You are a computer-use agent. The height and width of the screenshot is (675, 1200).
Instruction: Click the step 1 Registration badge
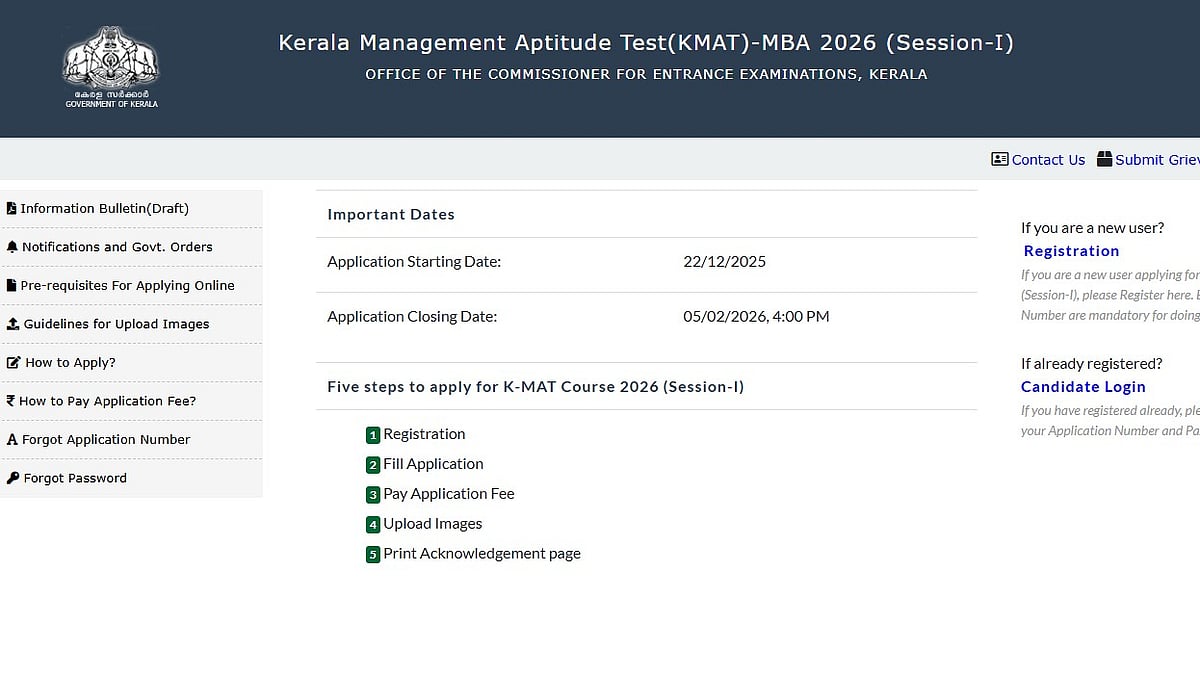(x=373, y=434)
